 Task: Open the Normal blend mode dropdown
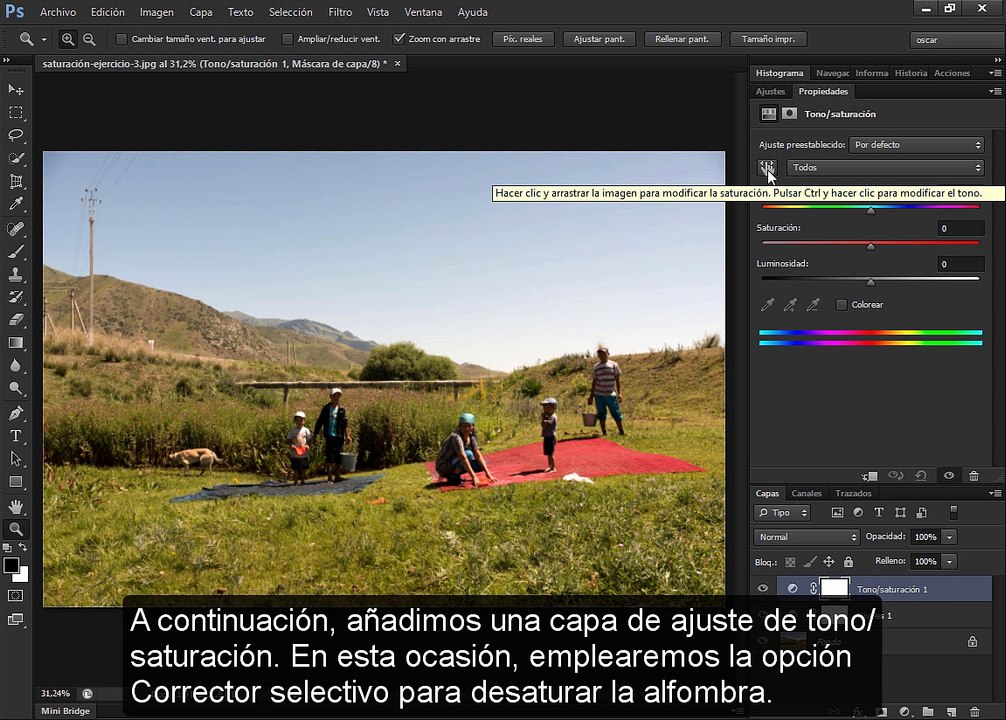(806, 537)
